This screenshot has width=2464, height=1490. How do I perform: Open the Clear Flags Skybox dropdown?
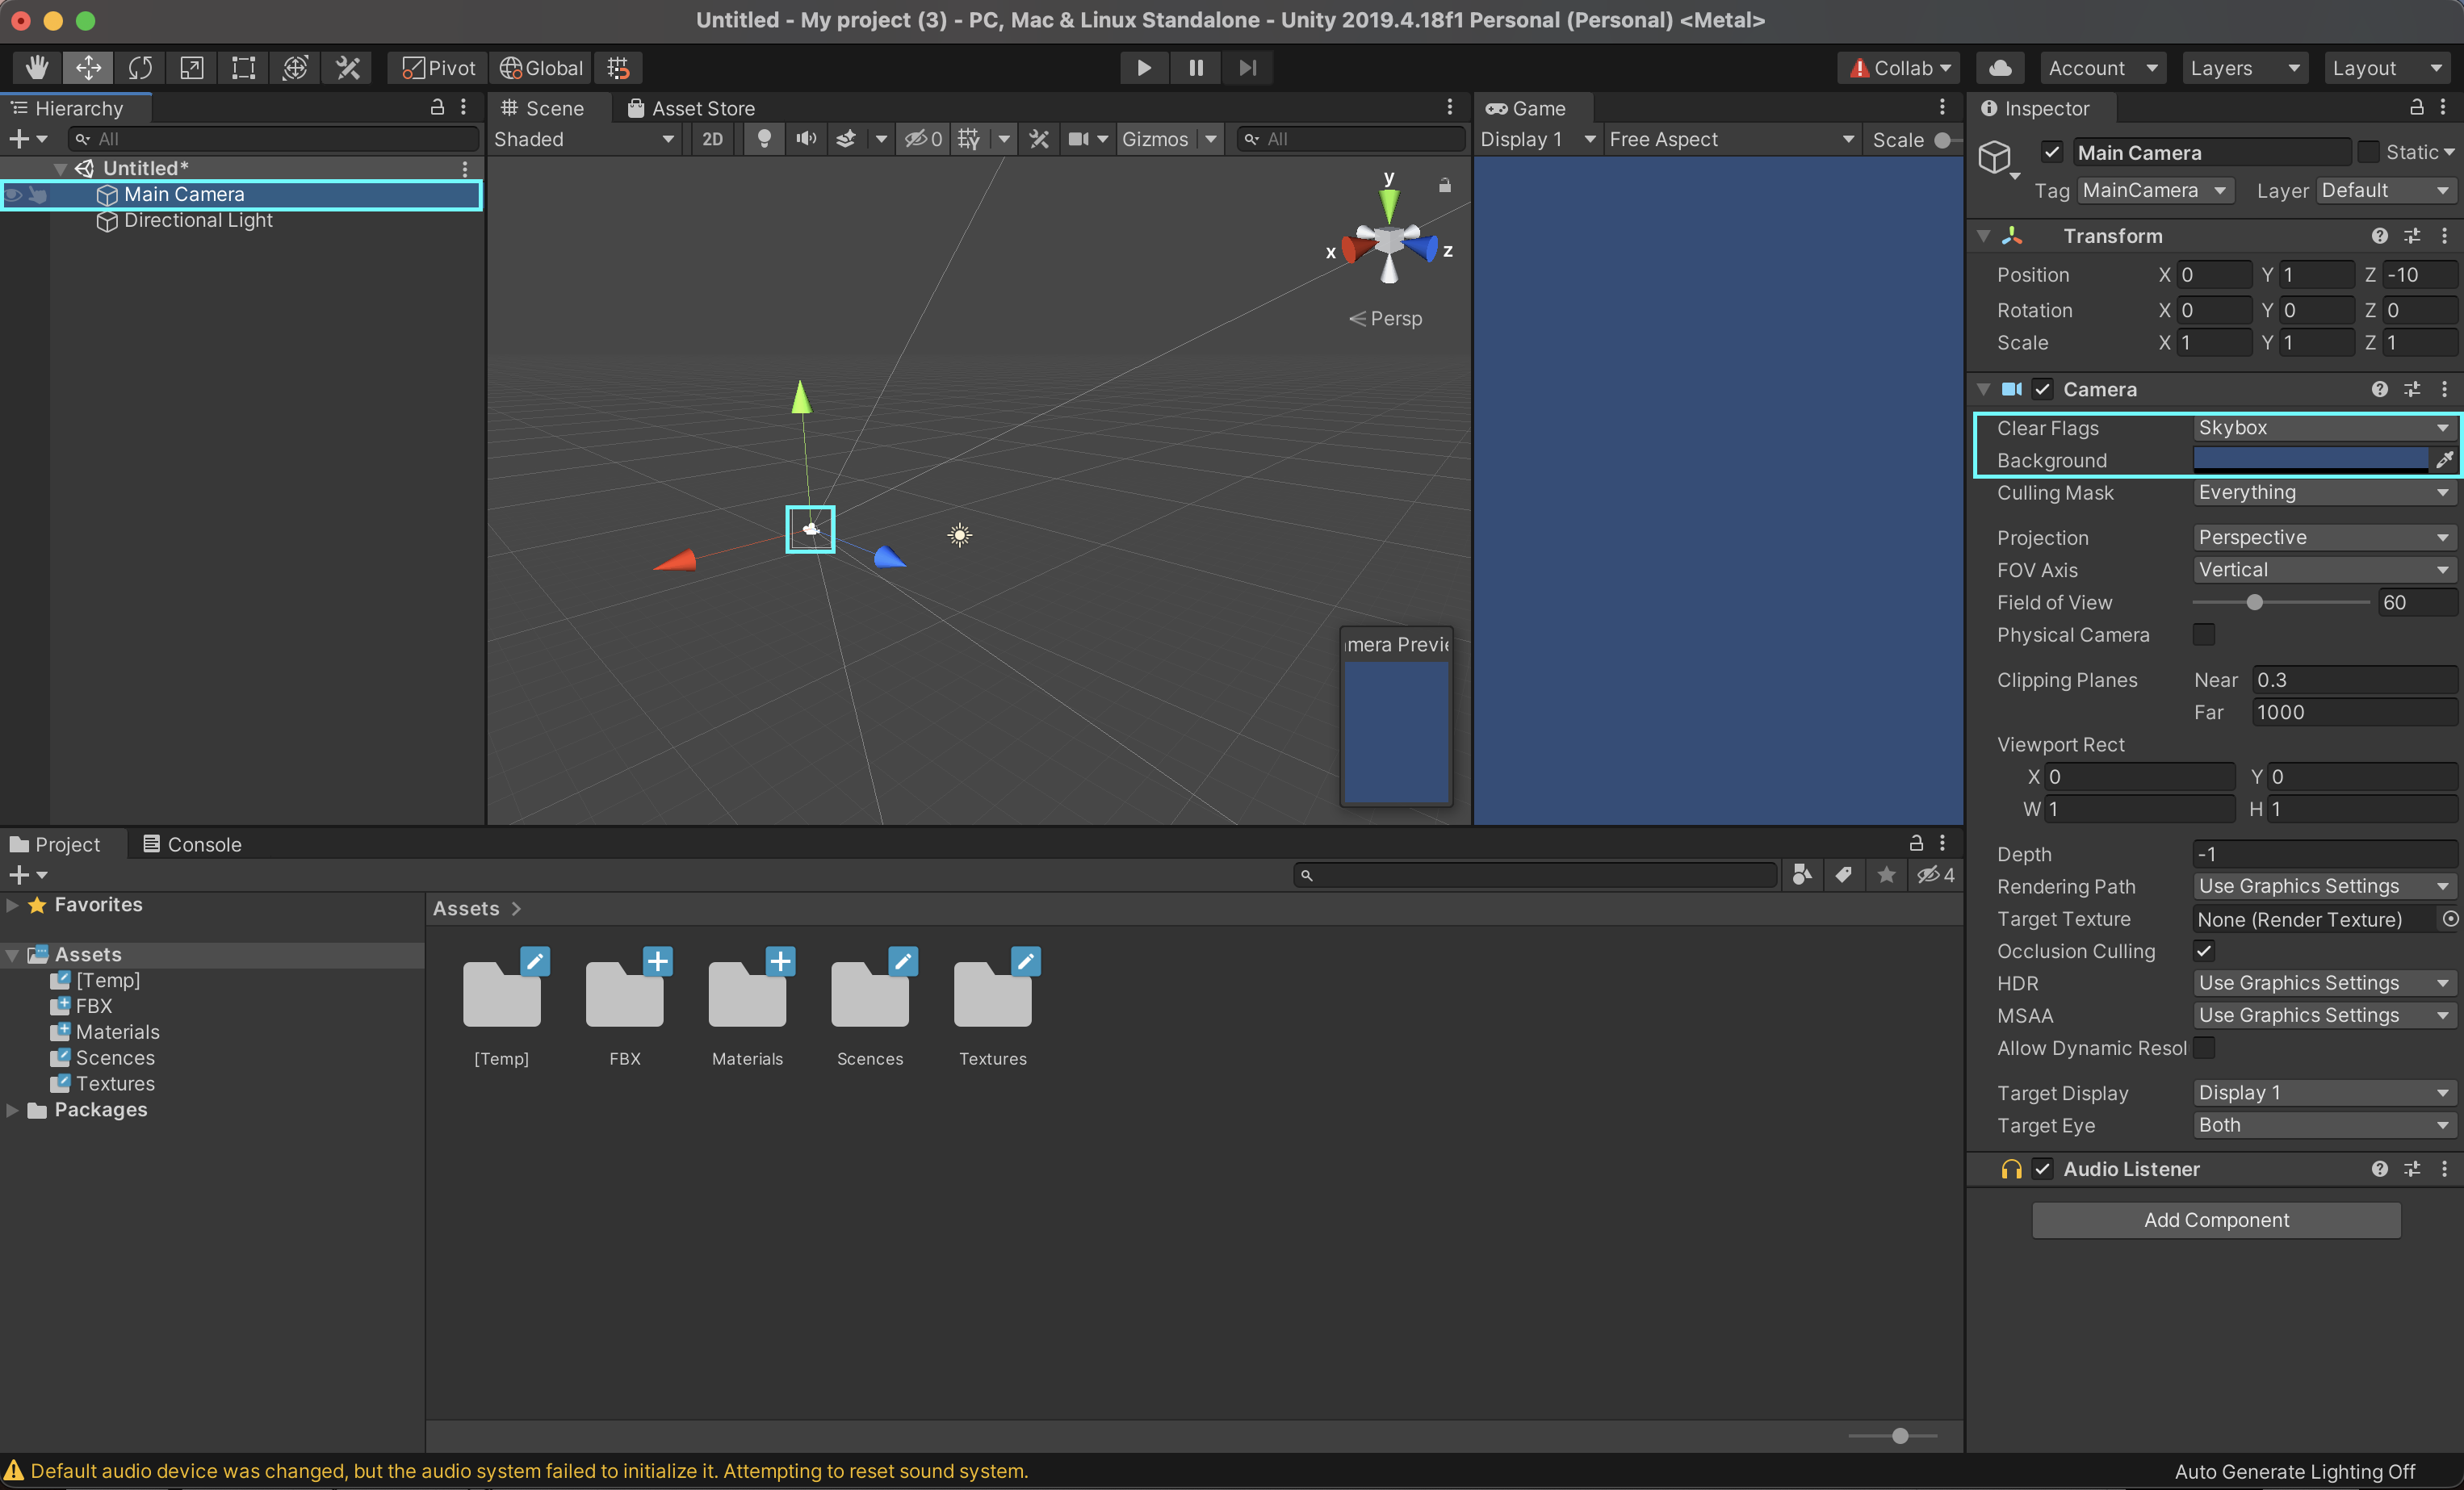2322,428
